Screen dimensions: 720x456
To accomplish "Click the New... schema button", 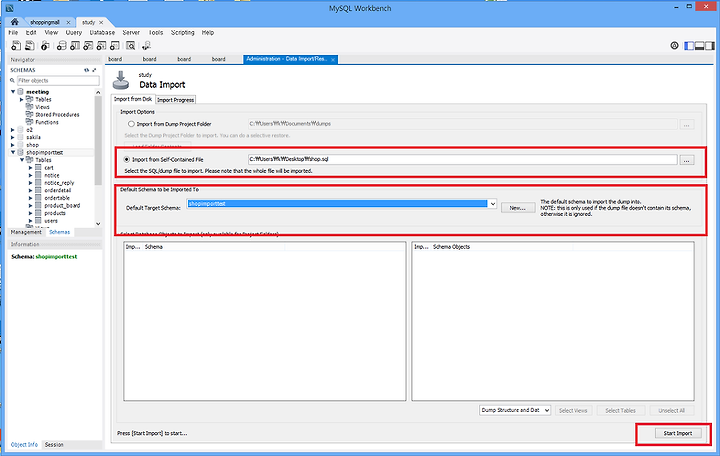I will click(x=518, y=208).
